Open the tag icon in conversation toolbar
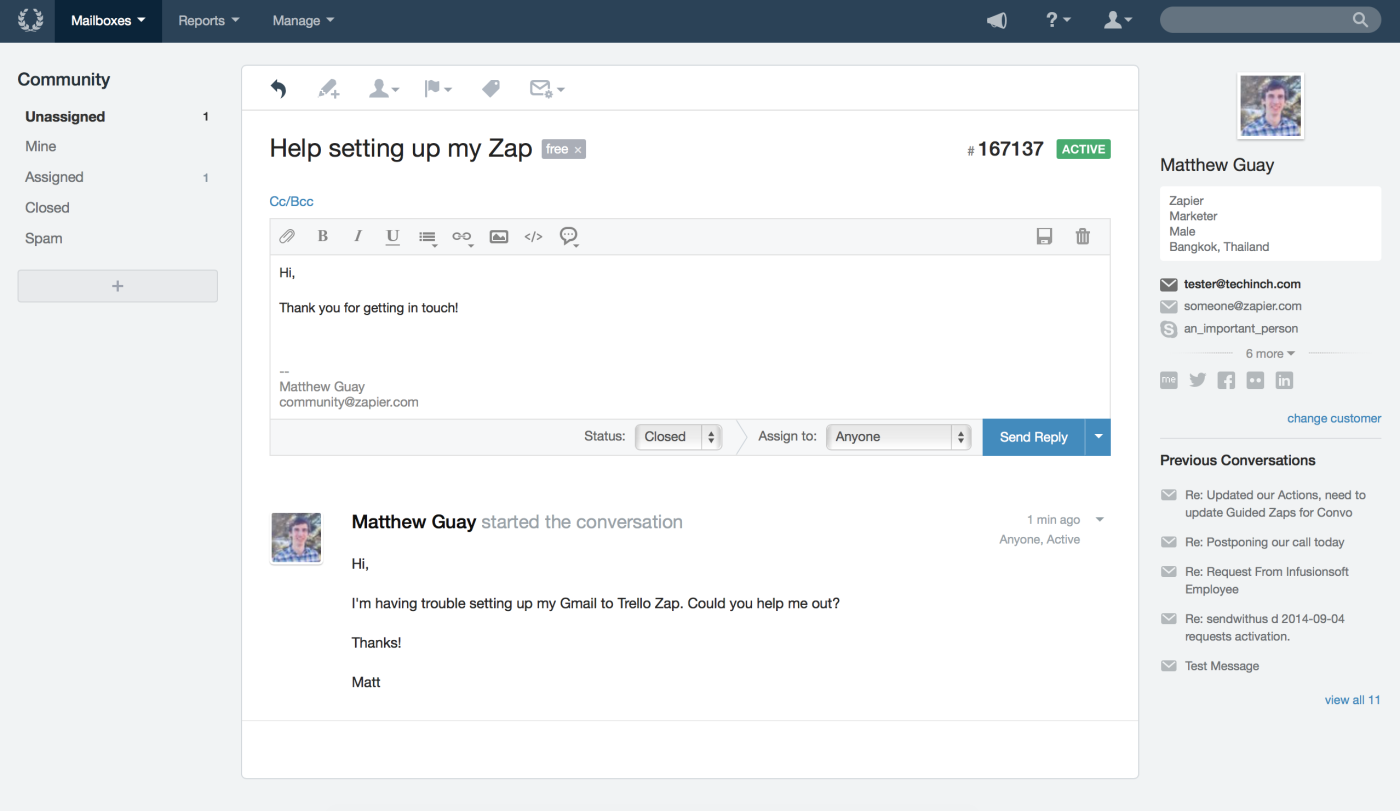This screenshot has height=811, width=1400. [490, 89]
